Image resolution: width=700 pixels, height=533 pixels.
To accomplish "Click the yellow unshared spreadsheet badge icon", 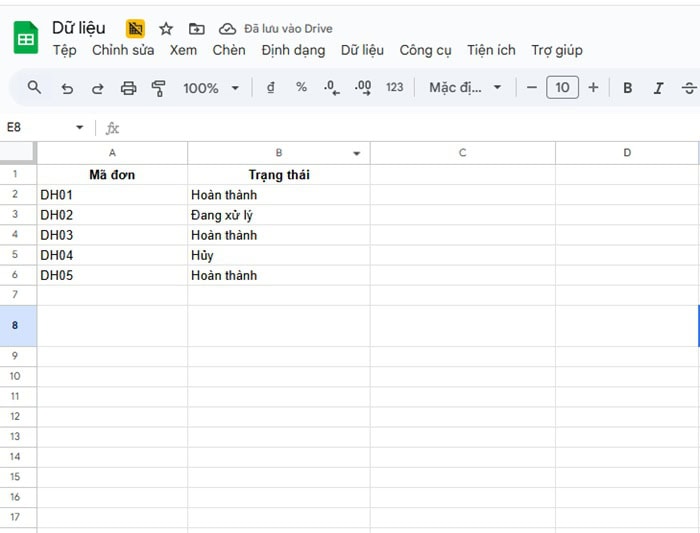I will tap(135, 29).
